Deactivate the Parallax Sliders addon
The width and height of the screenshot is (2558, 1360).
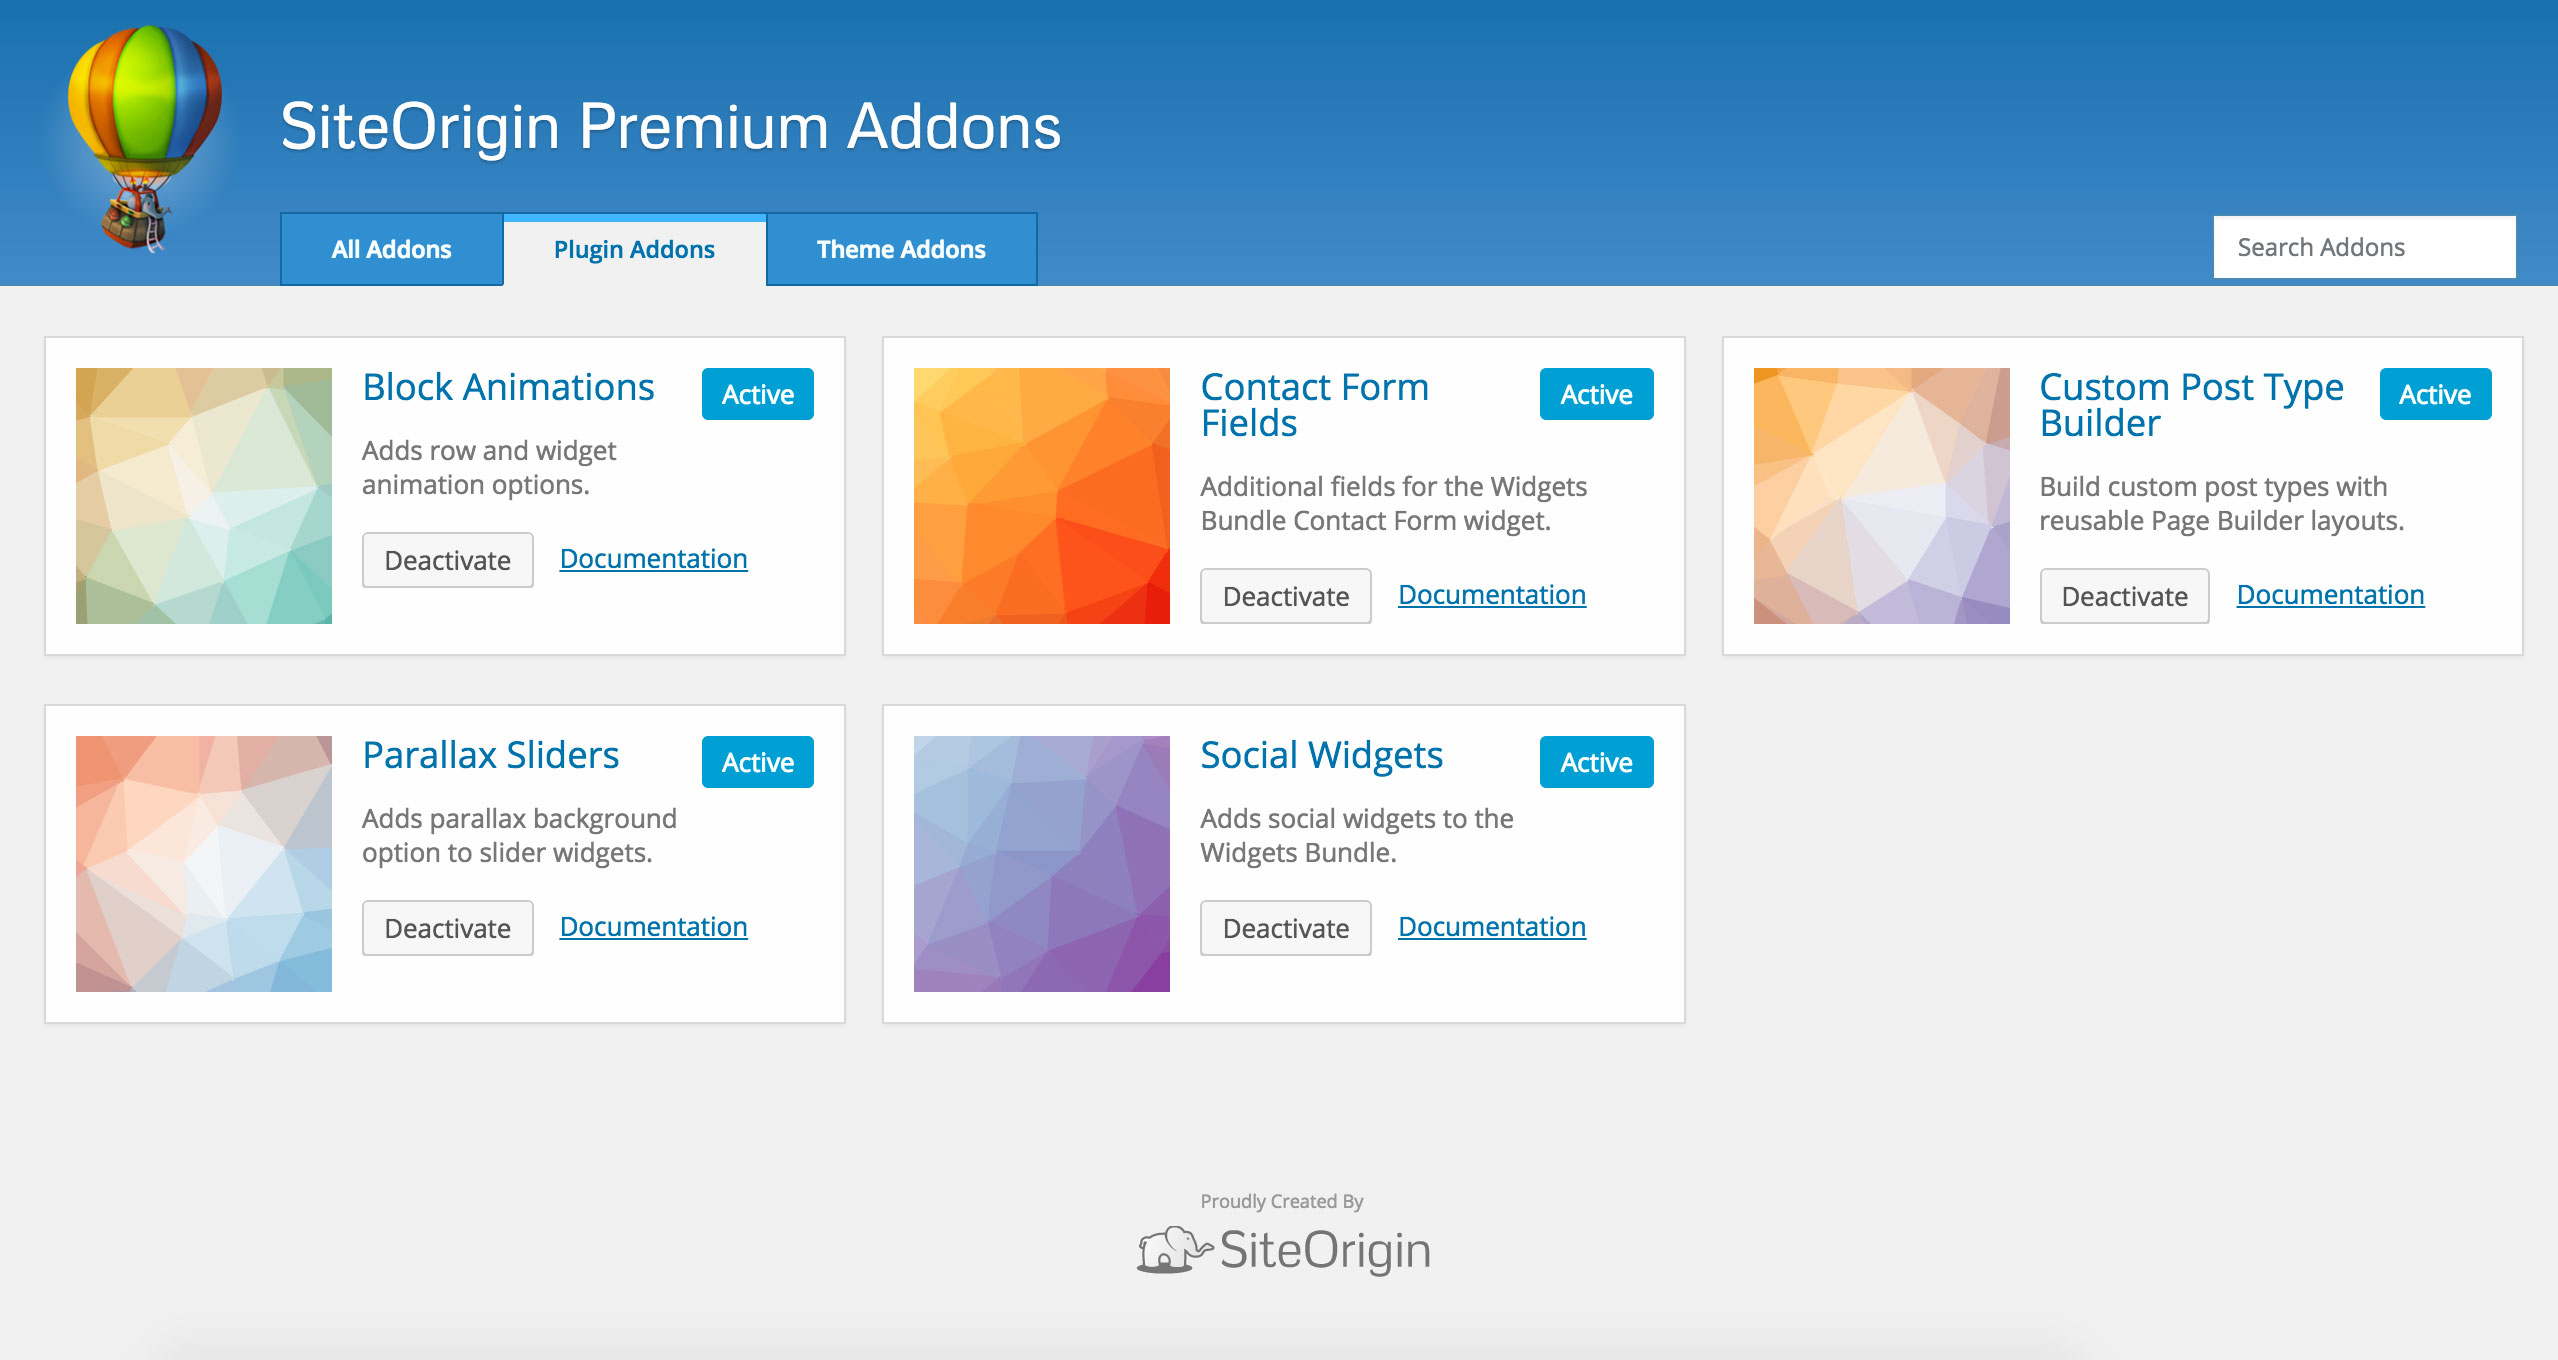447,928
